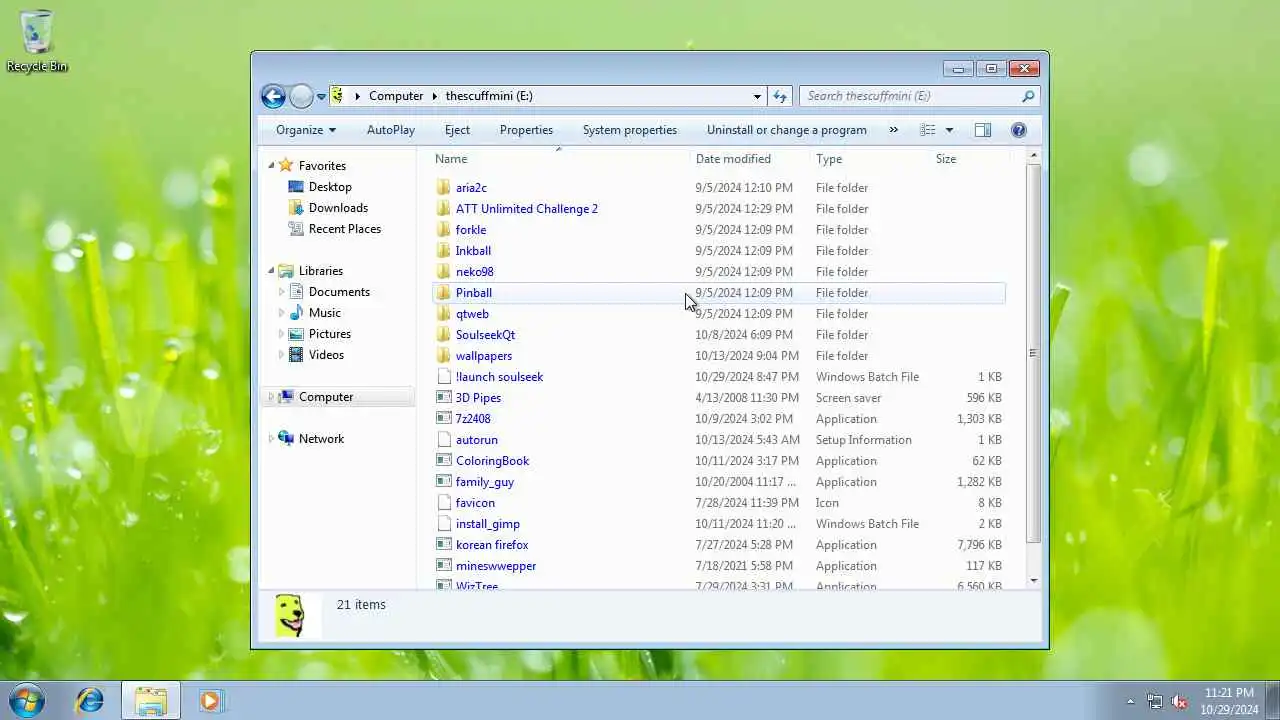Show more toolbar commands chevron
This screenshot has height=720, width=1280.
894,130
